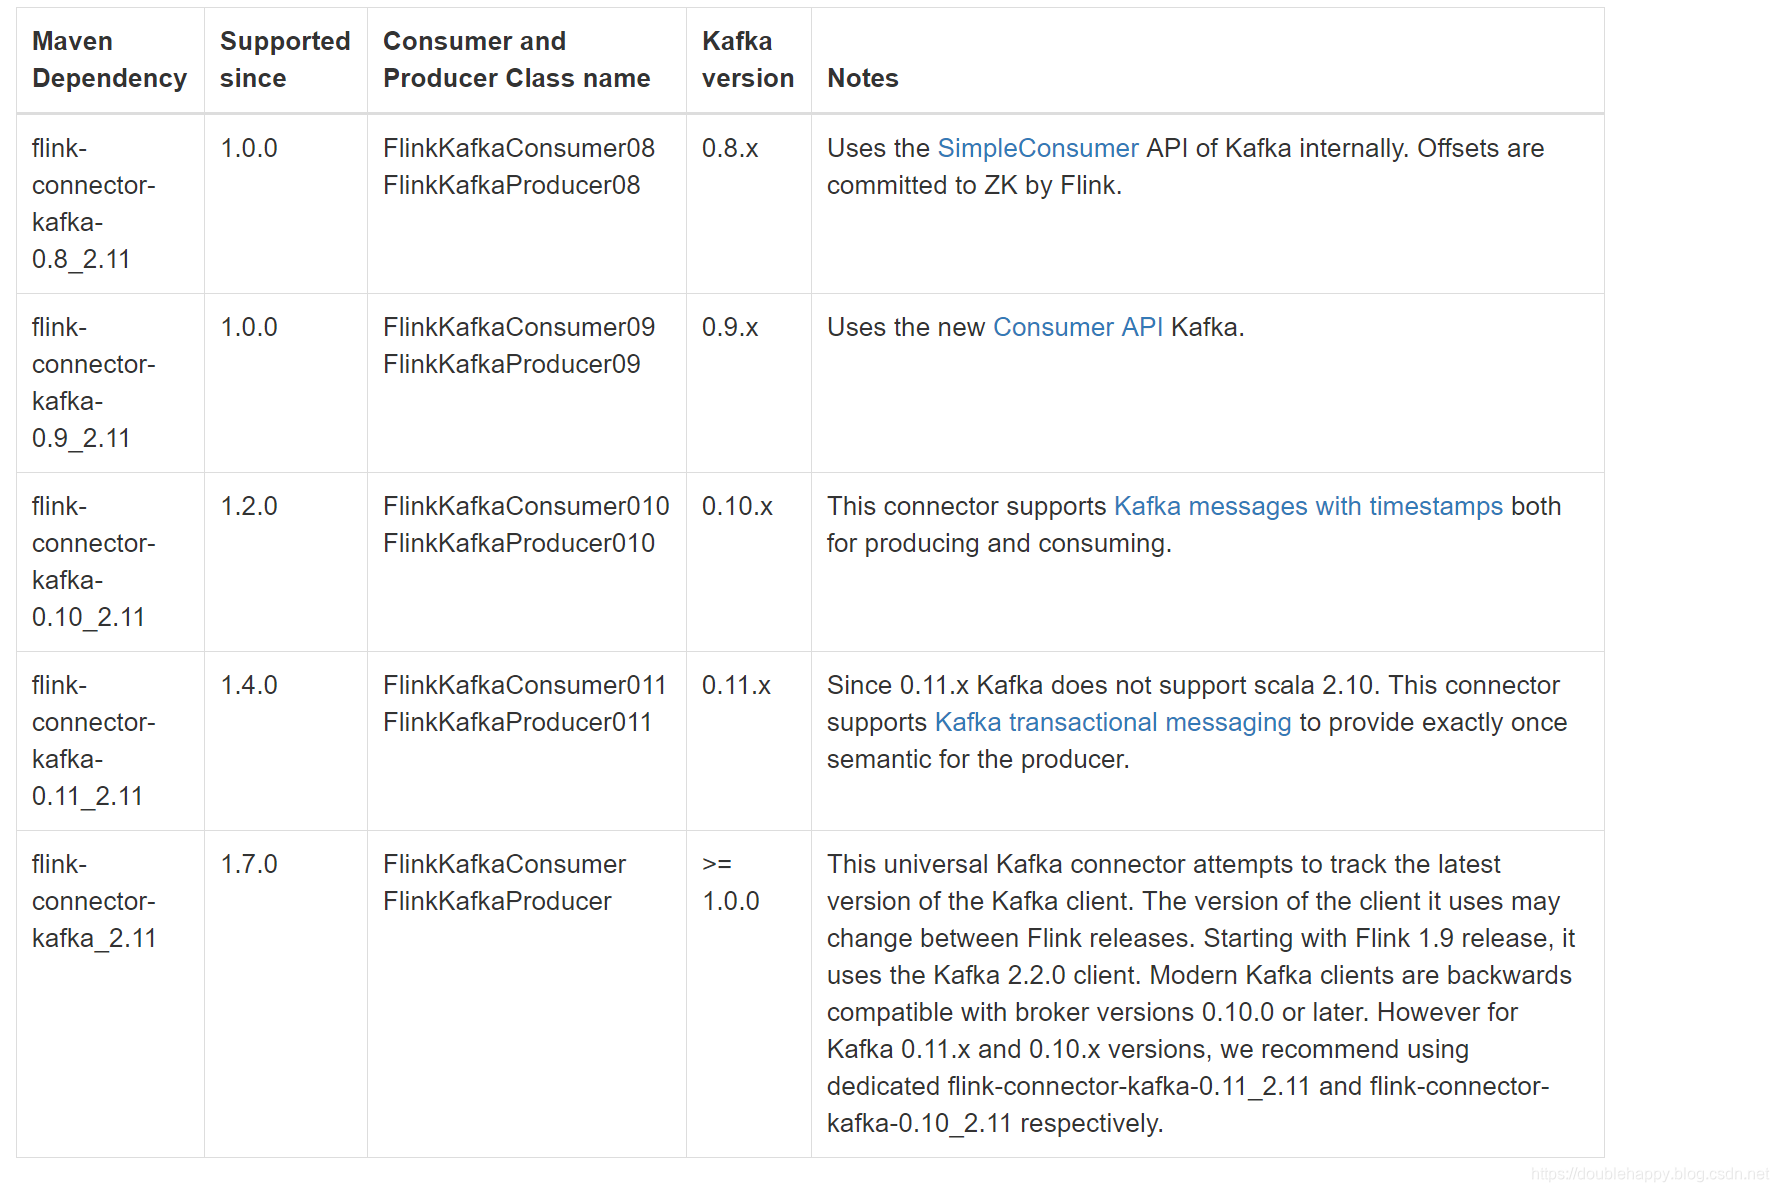The width and height of the screenshot is (1779, 1192).
Task: Click the 0.10.x Kafka version cell
Action: 737,506
